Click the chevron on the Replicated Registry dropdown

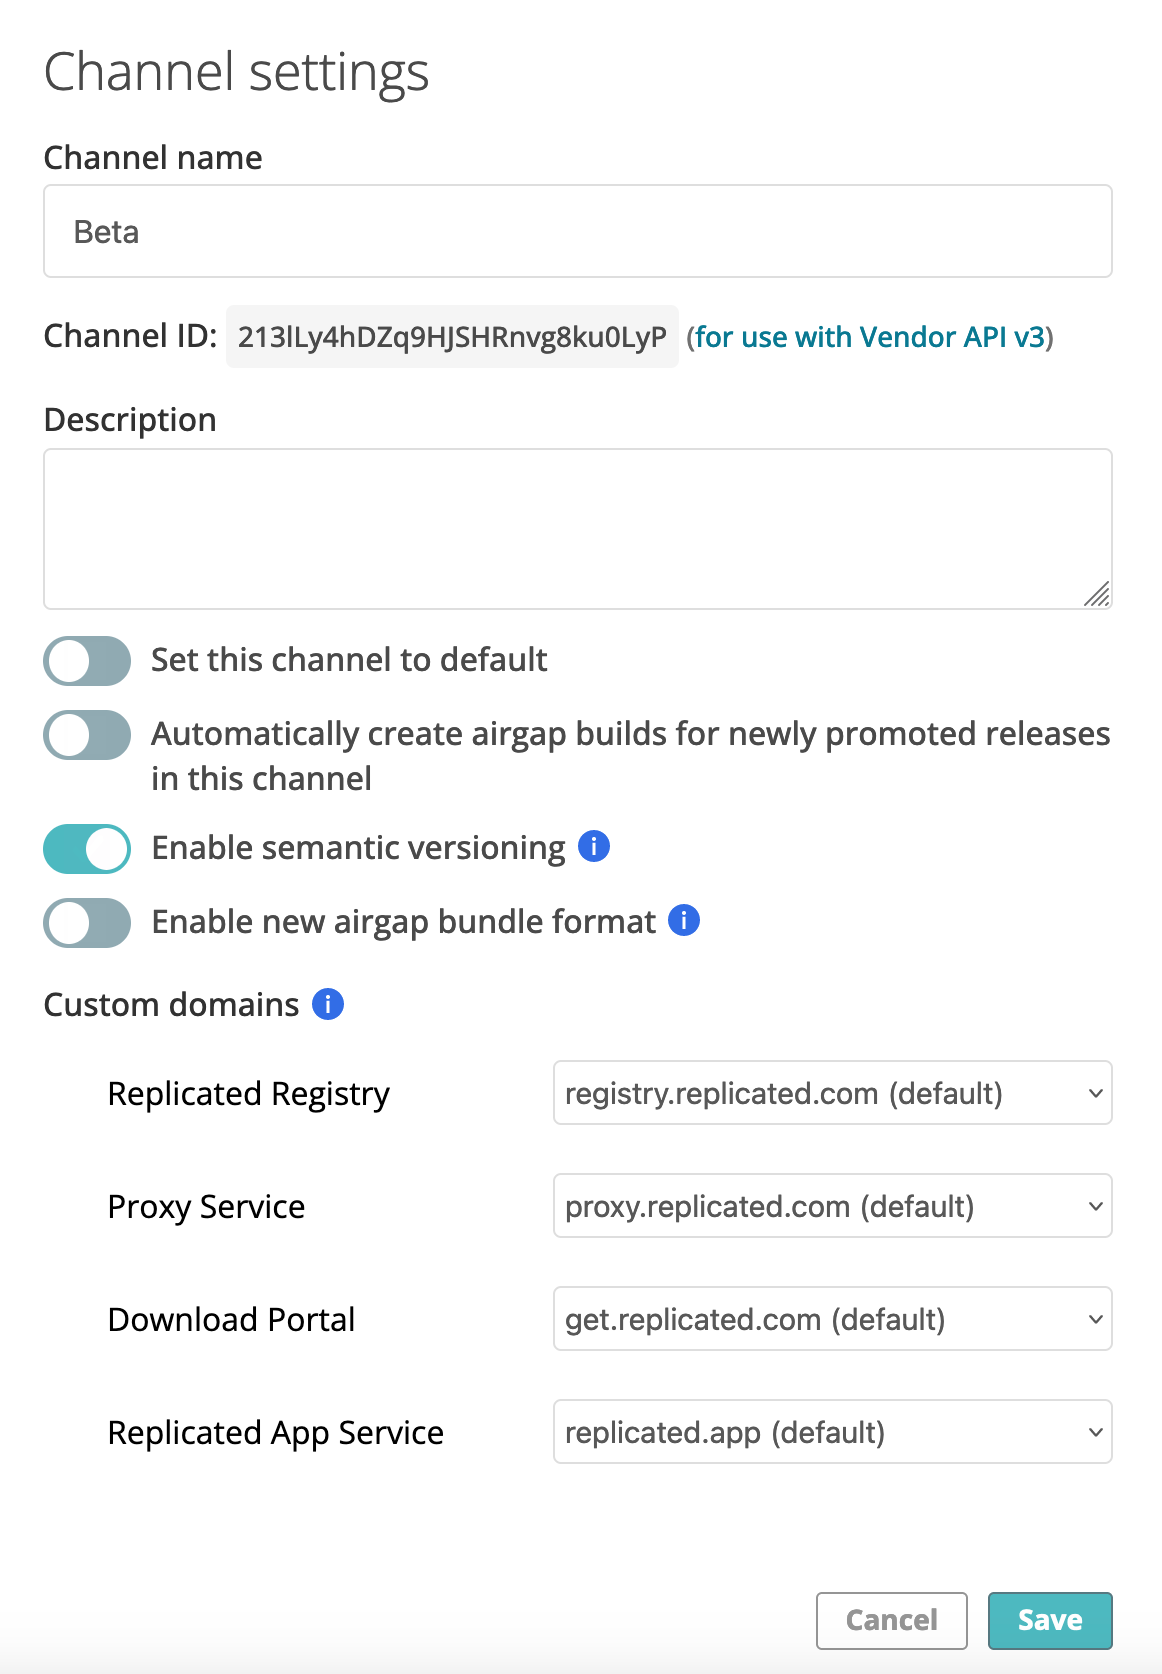point(1096,1093)
